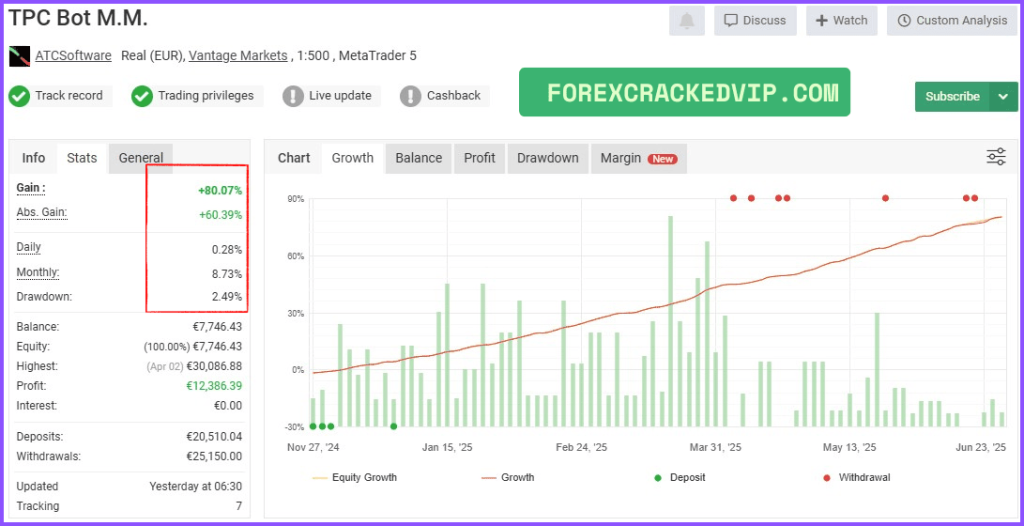1024x526 pixels.
Task: Open the Drawdown chart tab
Action: (x=548, y=158)
